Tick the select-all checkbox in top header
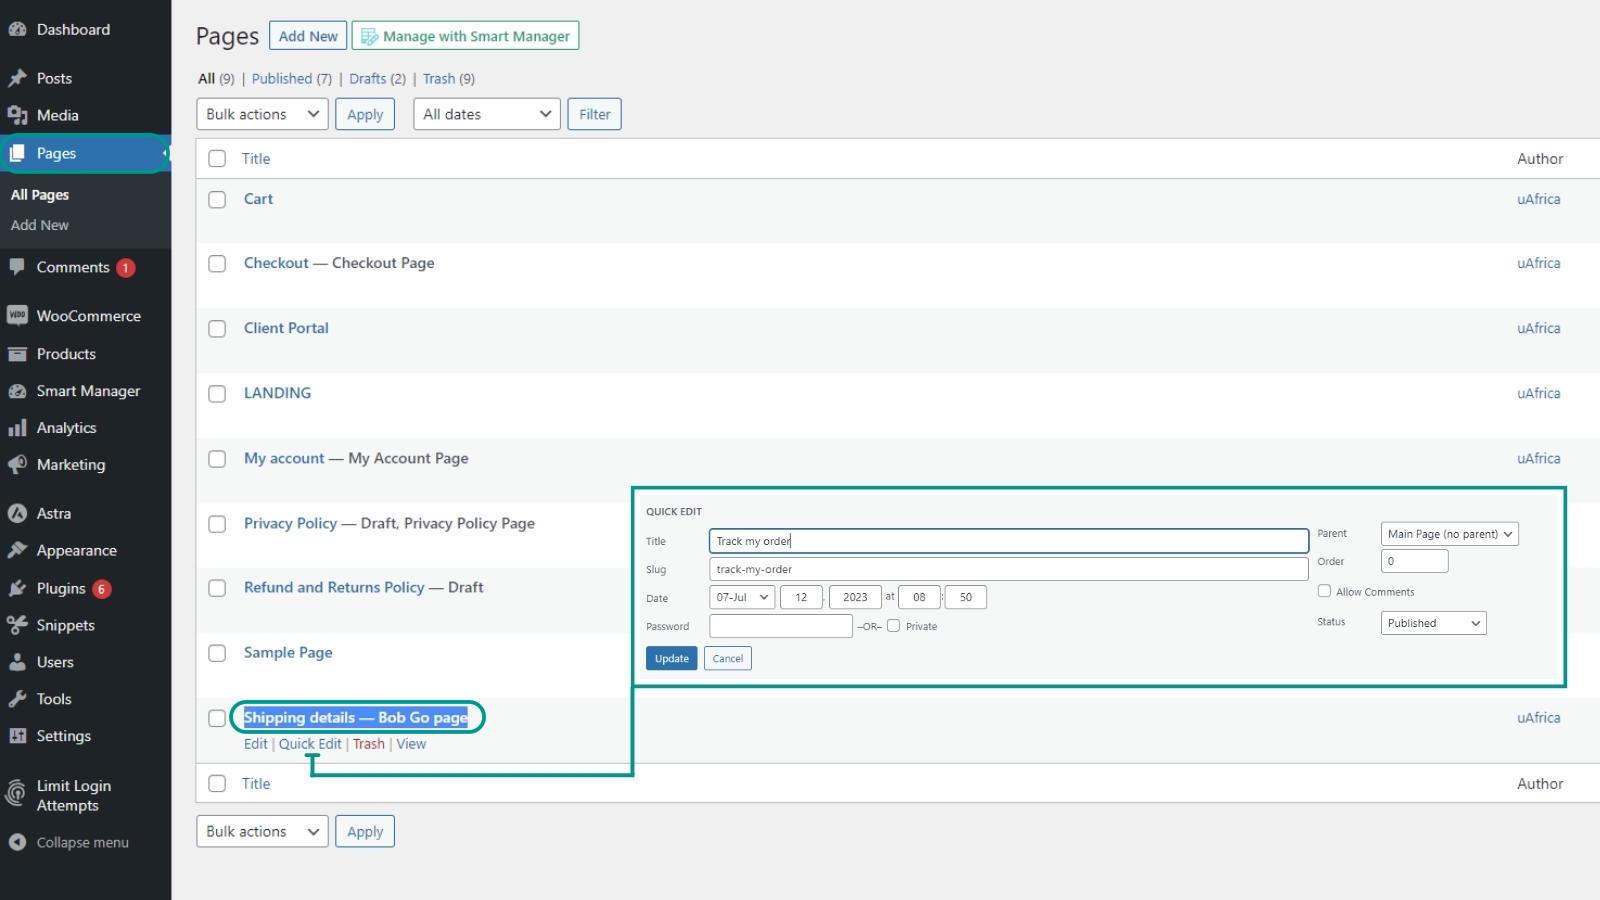 (x=217, y=158)
